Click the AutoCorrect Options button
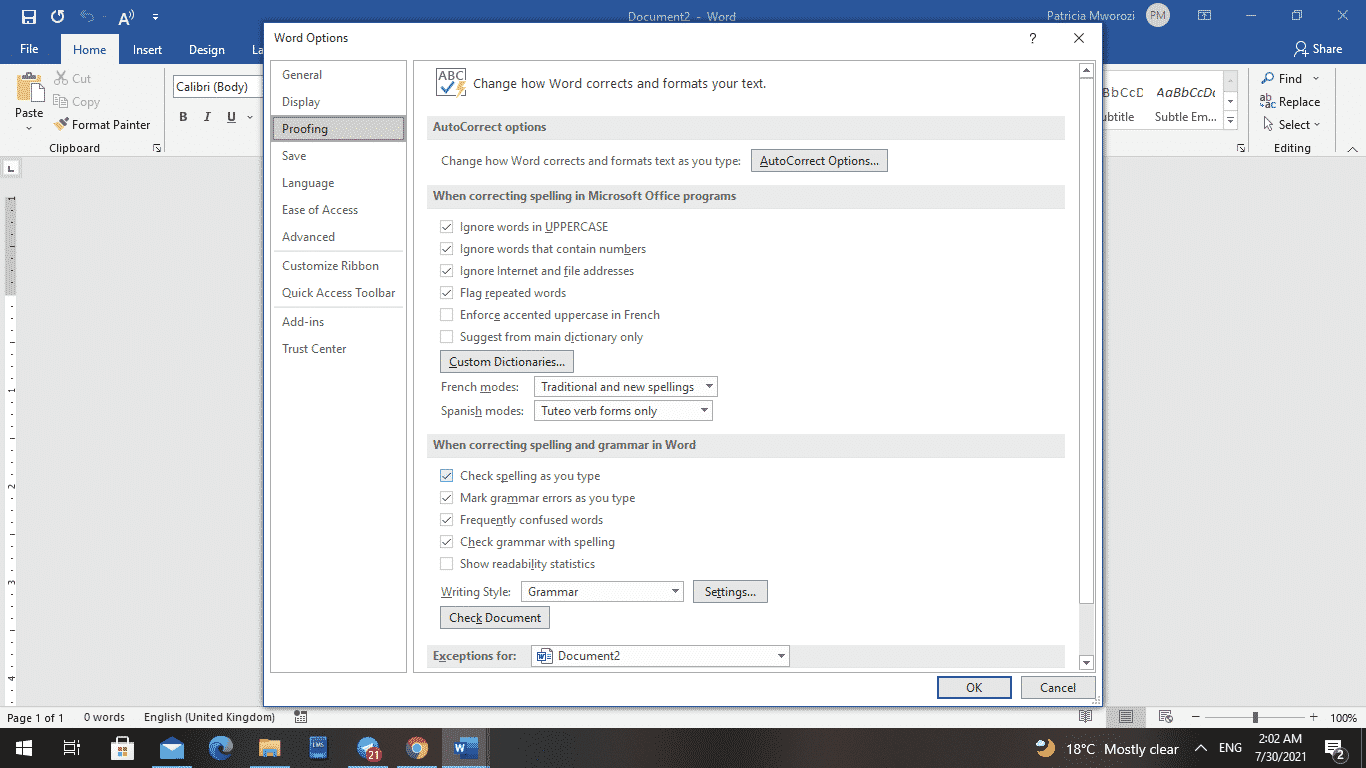The image size is (1366, 768). pos(819,160)
